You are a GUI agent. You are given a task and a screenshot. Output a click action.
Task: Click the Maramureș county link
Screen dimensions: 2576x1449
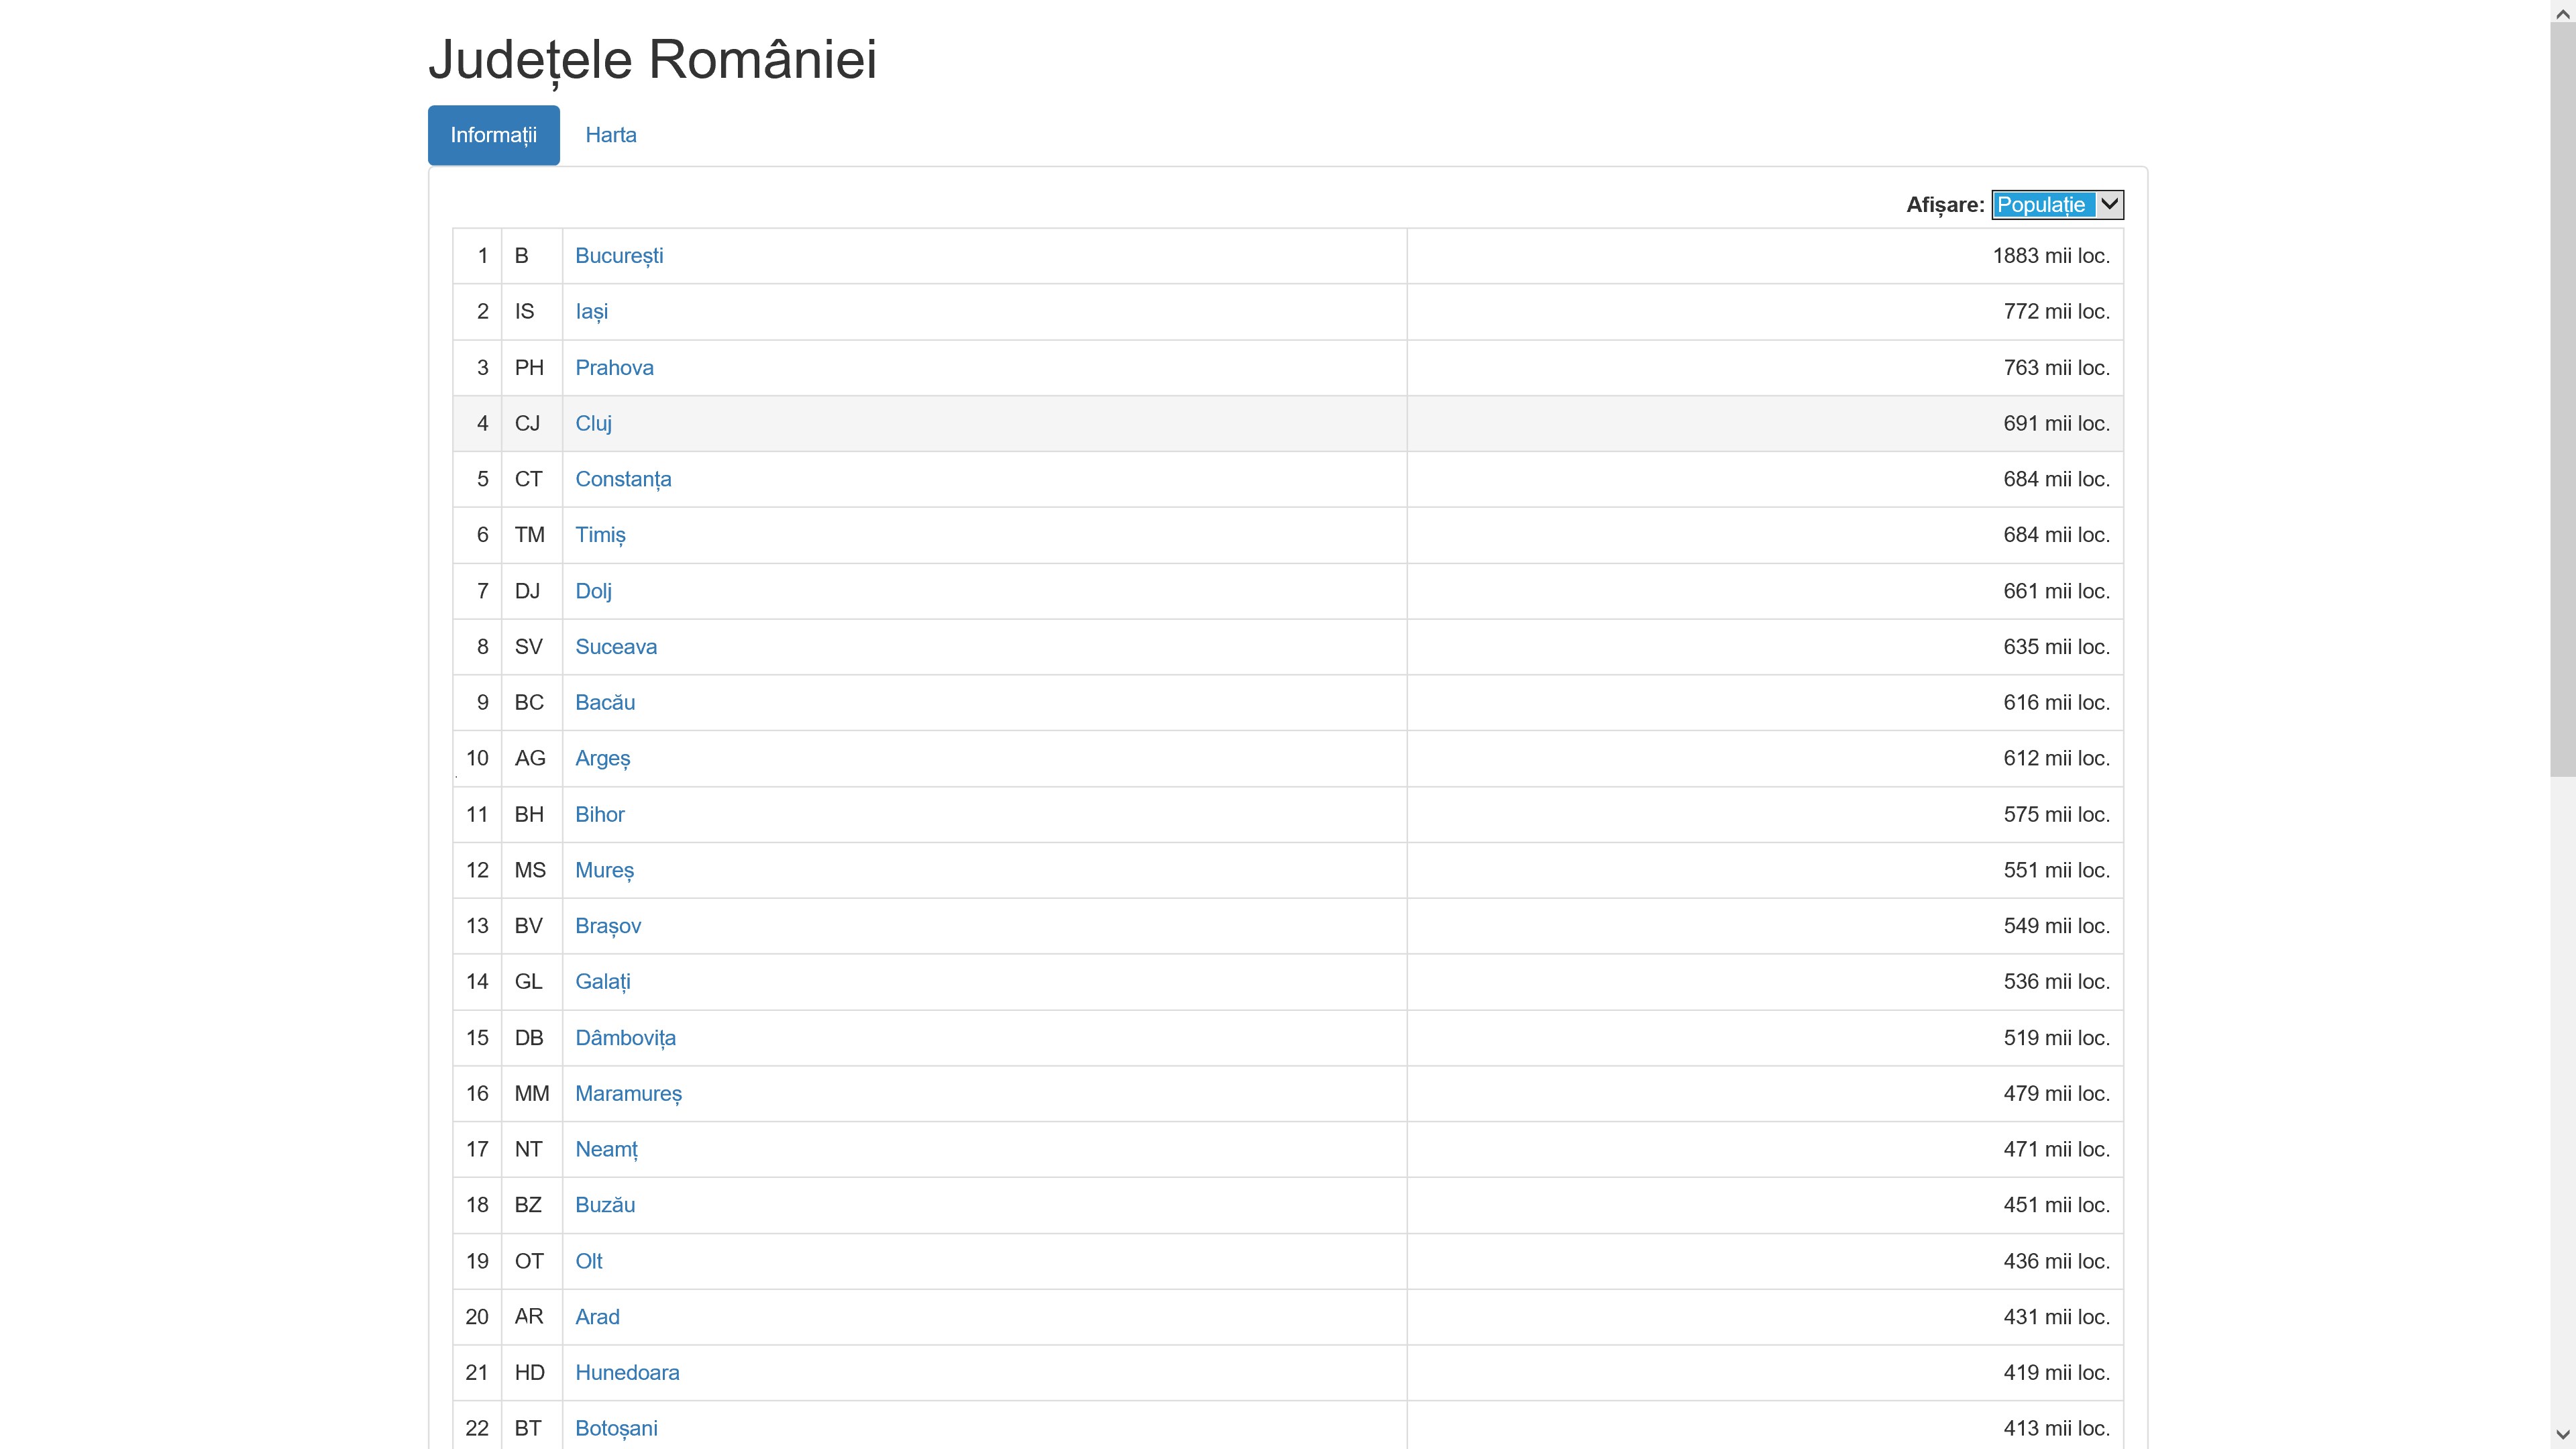(628, 1094)
